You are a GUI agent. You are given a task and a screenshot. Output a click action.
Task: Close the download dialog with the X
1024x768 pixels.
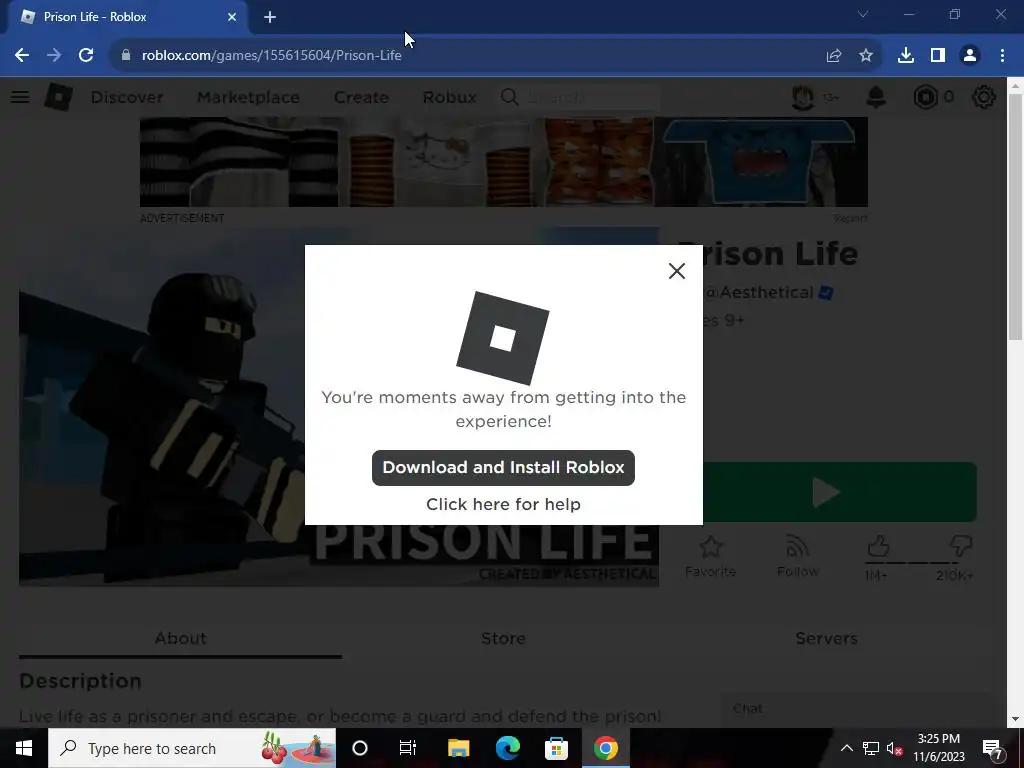click(x=677, y=271)
